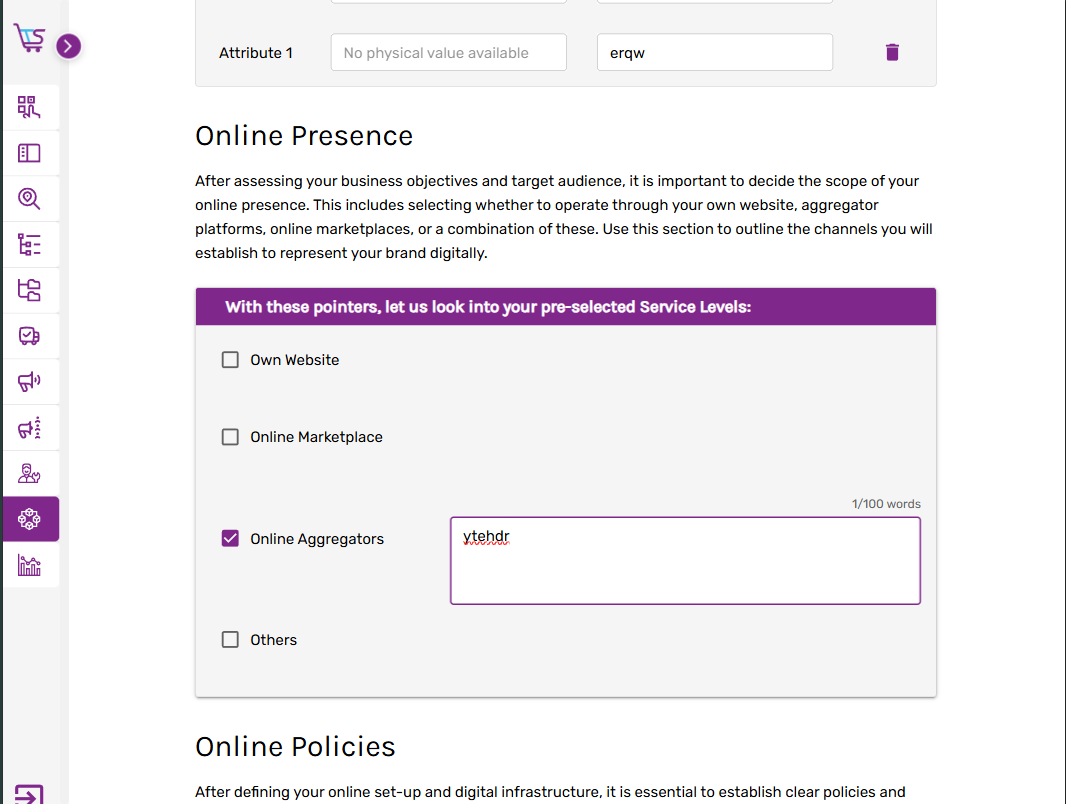Viewport: 1066px width, 804px height.
Task: Open the megaphone with dotted arrow icon
Action: pos(29,428)
